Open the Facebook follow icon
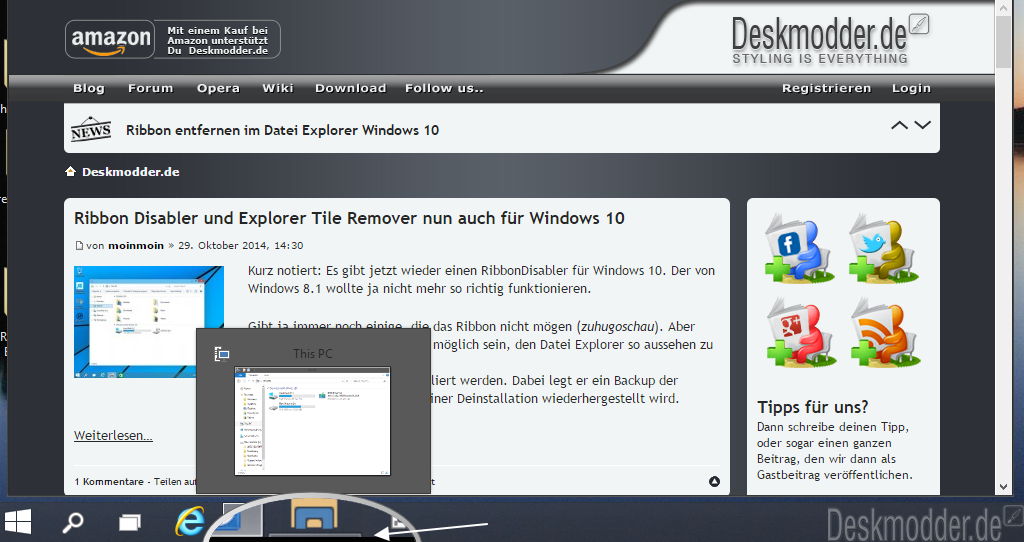The height and width of the screenshot is (542, 1024). (x=799, y=248)
